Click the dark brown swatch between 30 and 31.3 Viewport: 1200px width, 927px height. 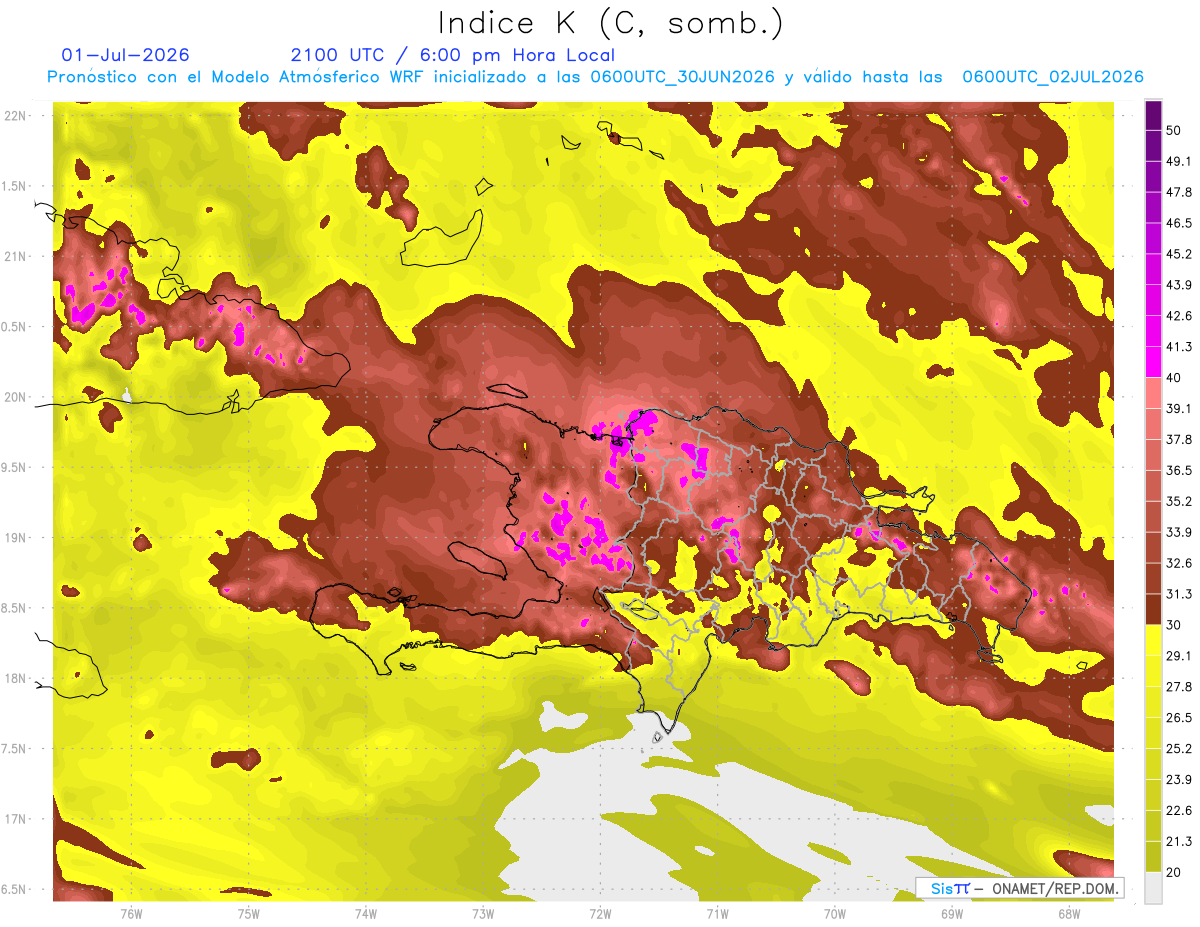(x=1153, y=609)
